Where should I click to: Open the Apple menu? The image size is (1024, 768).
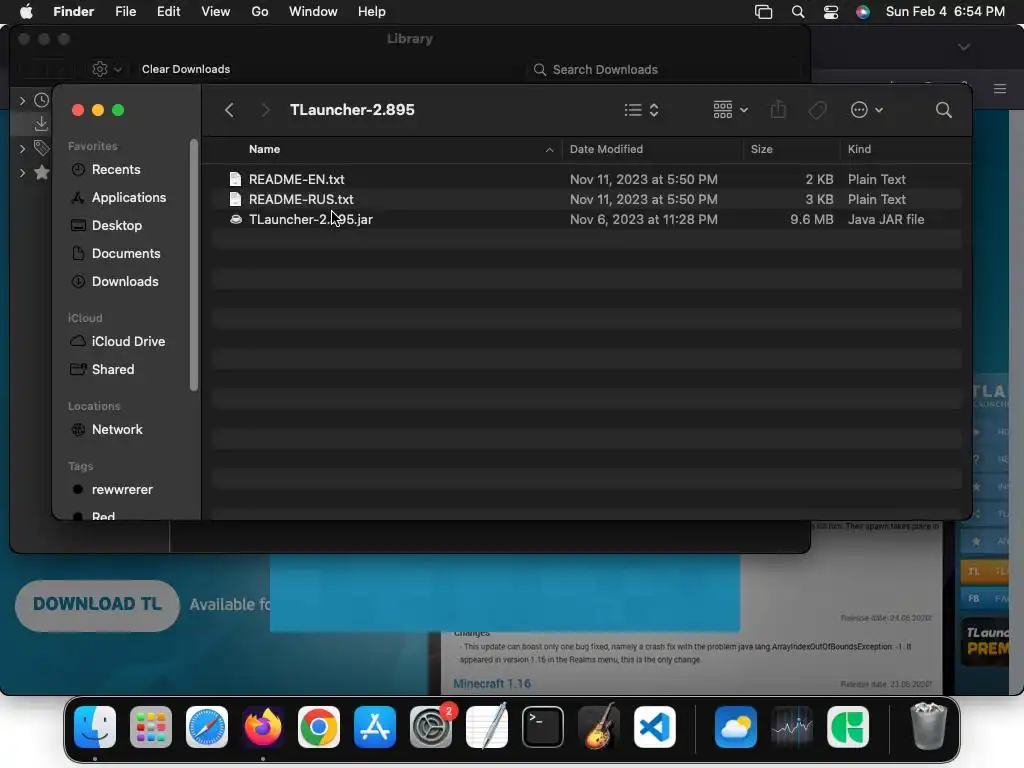click(26, 12)
